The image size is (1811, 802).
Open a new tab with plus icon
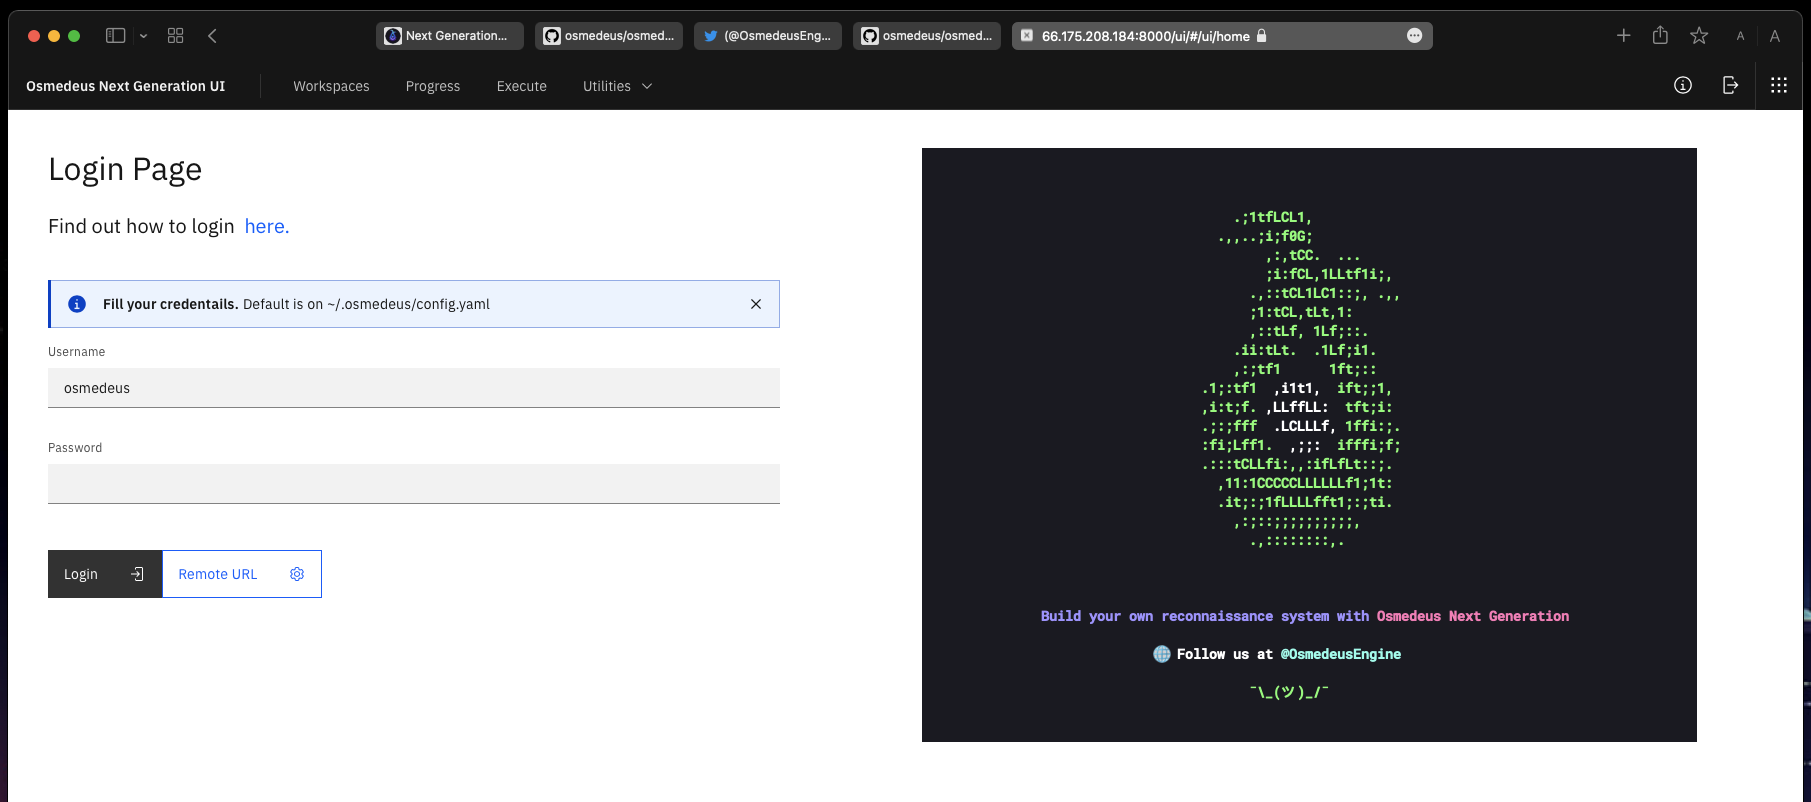coord(1624,36)
